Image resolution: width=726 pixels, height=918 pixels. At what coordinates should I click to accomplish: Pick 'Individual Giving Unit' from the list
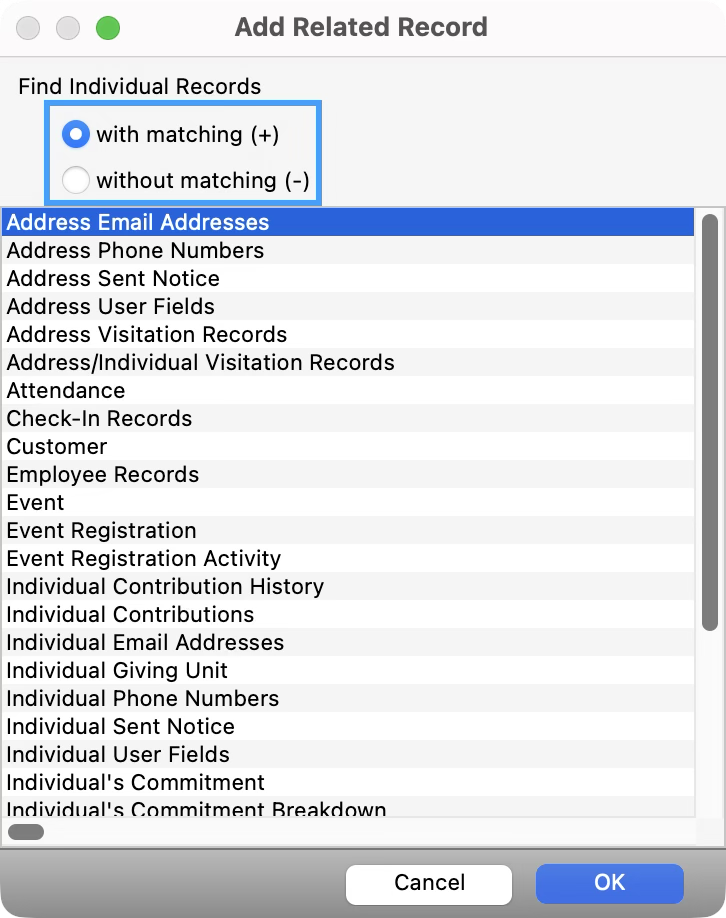(348, 670)
